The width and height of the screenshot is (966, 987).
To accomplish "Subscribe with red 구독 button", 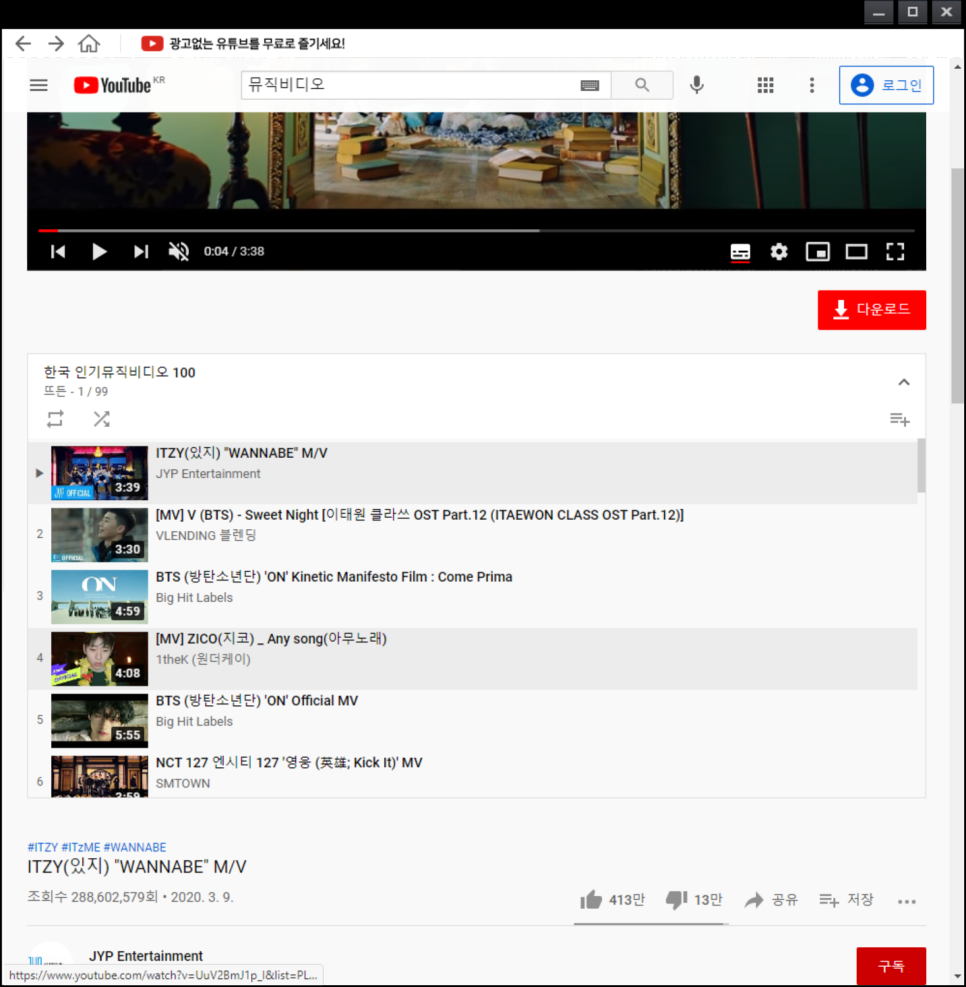I will (x=890, y=966).
